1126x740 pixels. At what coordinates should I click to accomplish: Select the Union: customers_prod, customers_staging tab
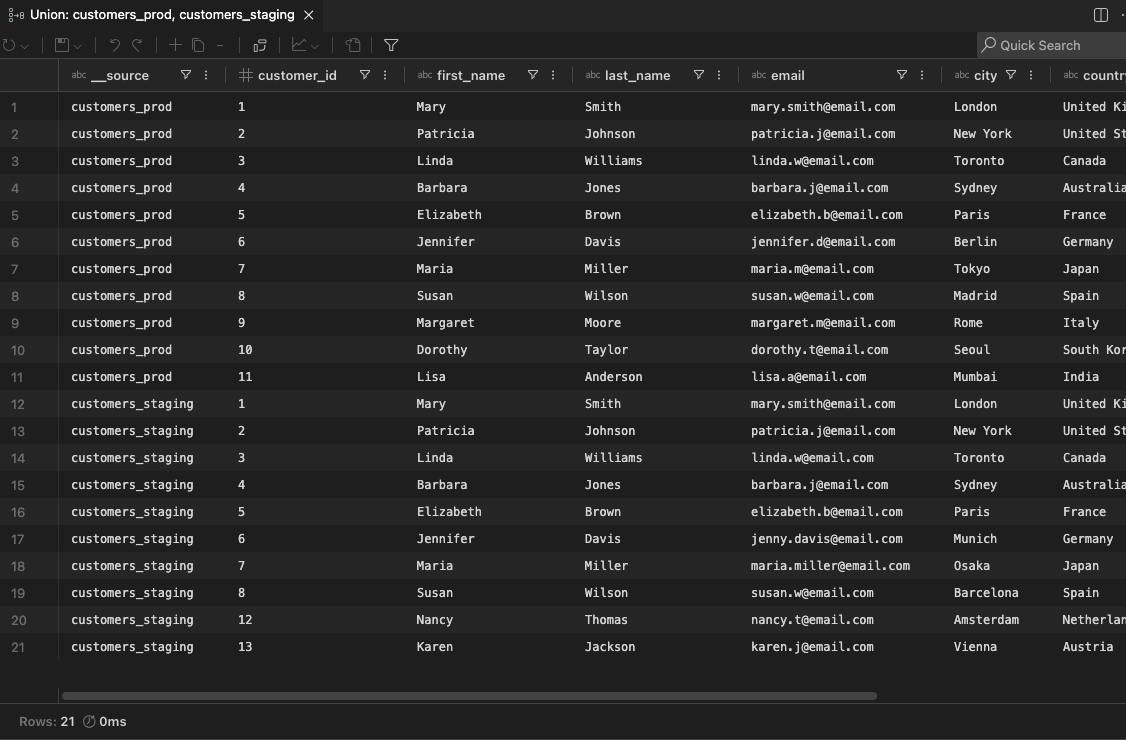click(x=160, y=15)
